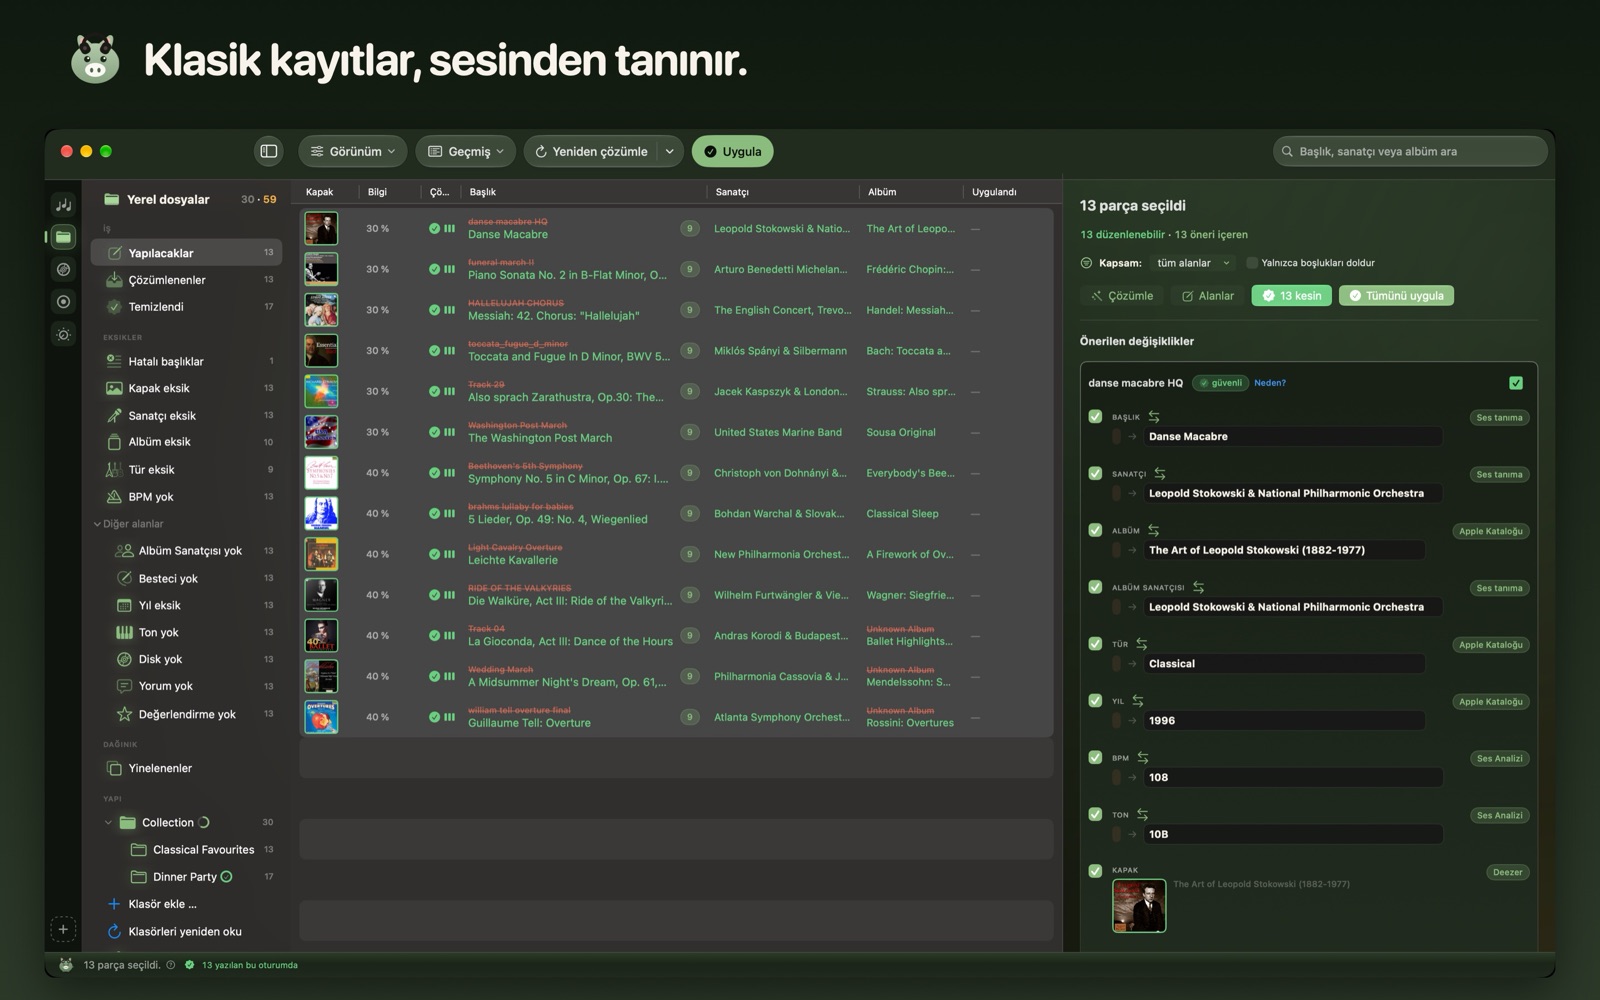1600x1000 pixels.
Task: Click the Neden? link
Action: pos(1270,383)
